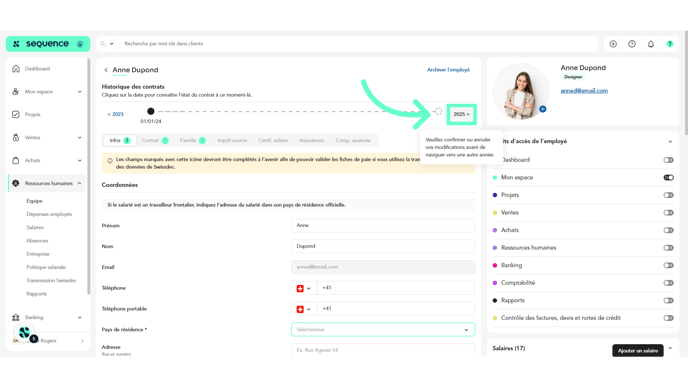Toggle Comptabilité access switch
The image size is (688, 387).
668,283
